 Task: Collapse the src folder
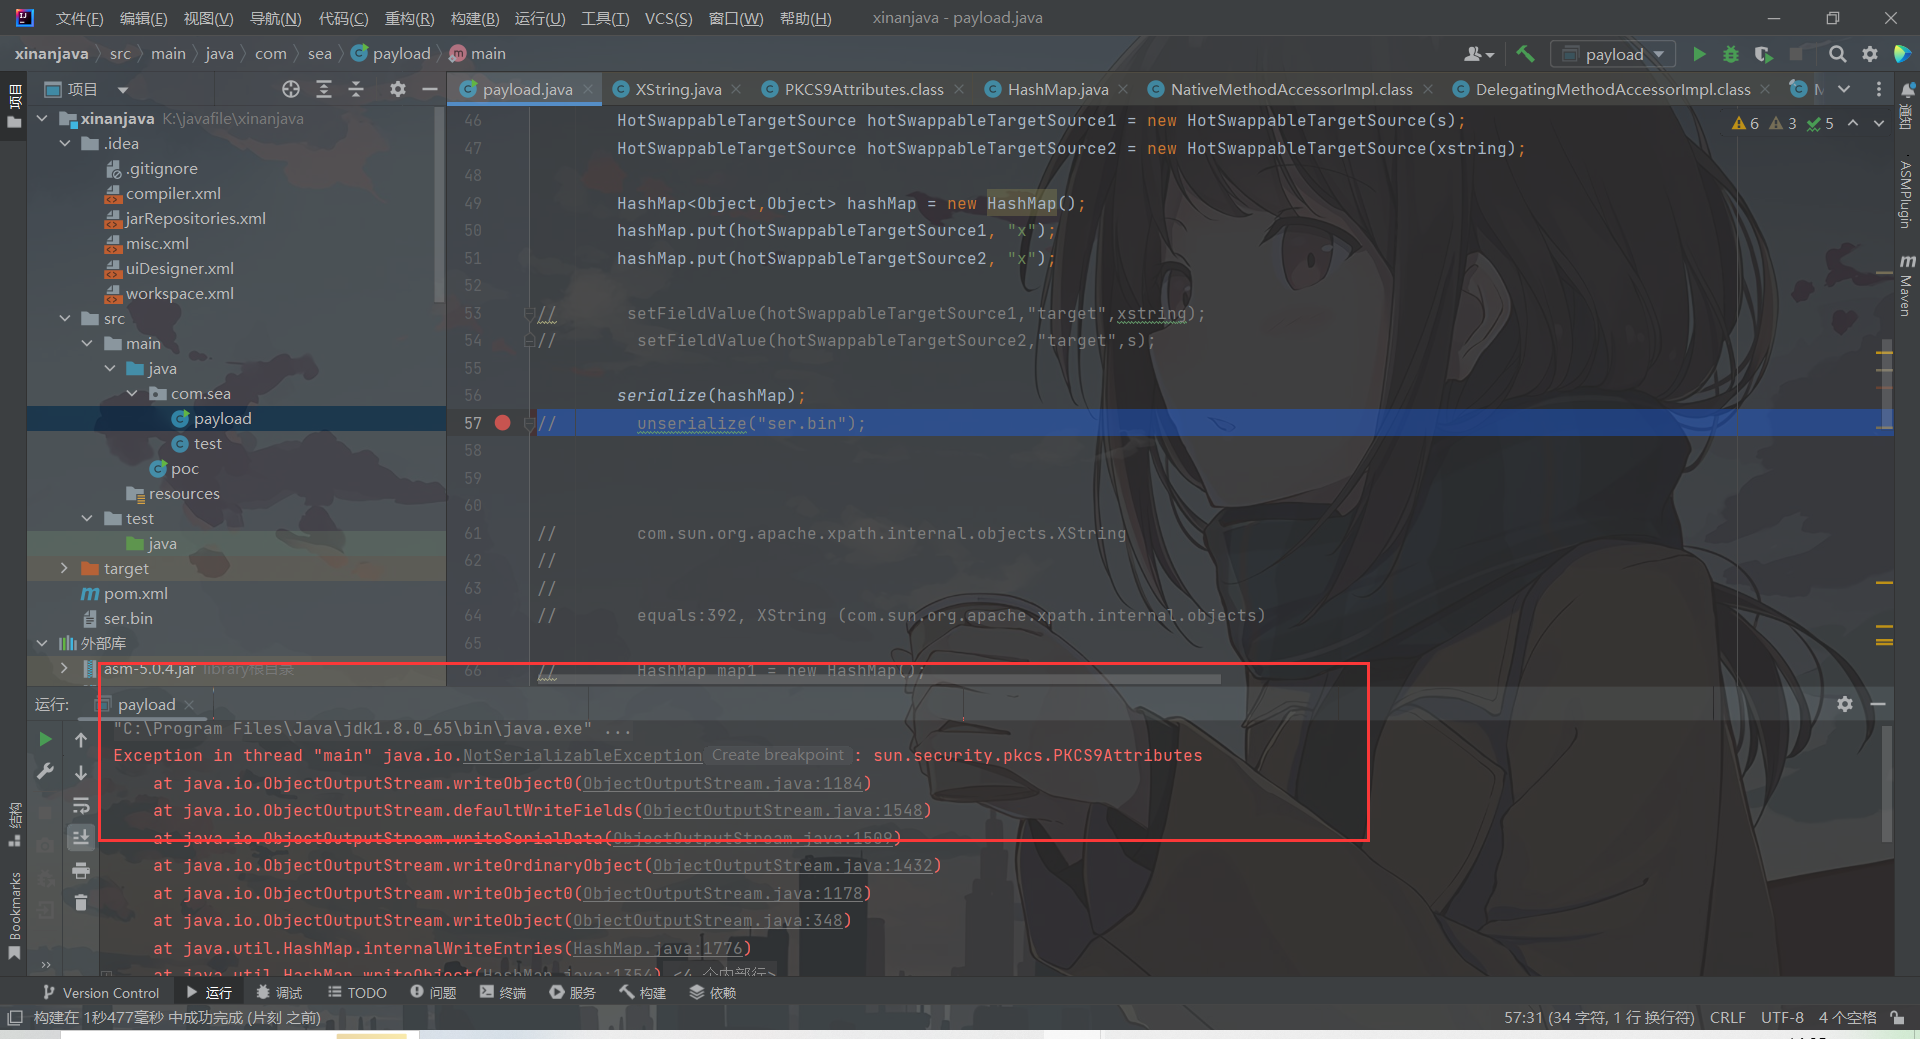tap(65, 318)
